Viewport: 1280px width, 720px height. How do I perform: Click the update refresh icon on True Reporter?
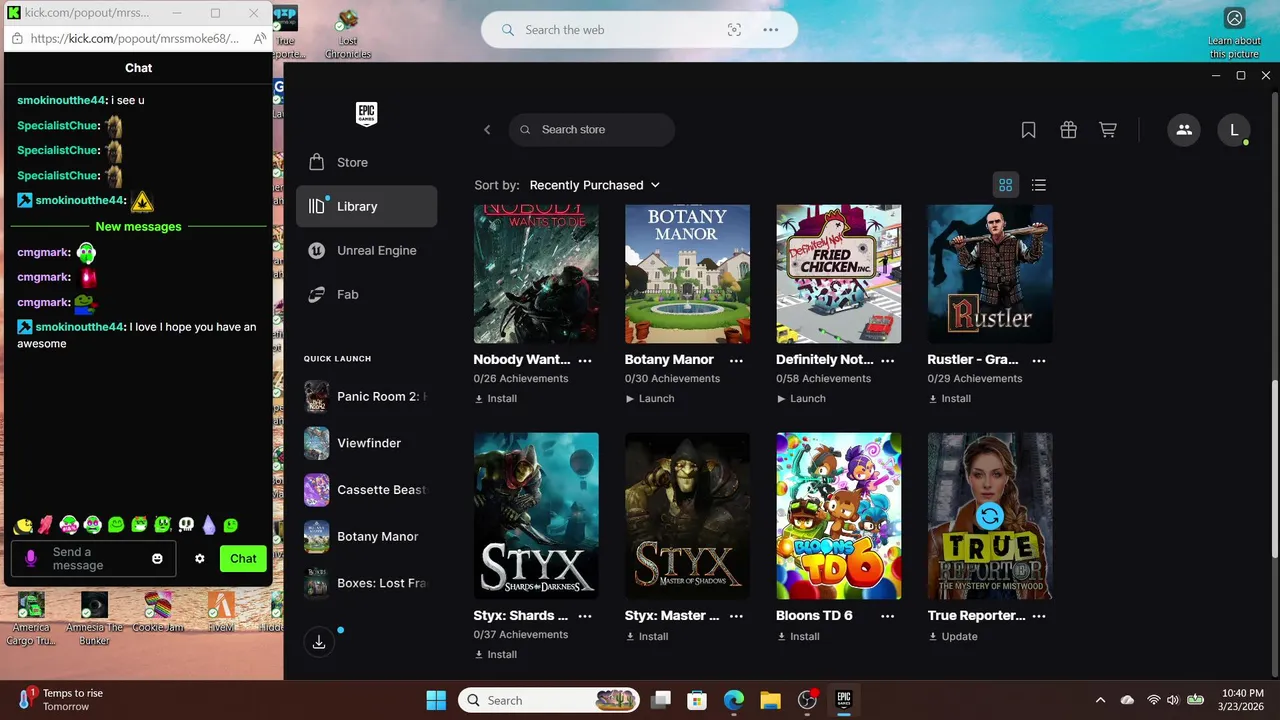pos(990,516)
